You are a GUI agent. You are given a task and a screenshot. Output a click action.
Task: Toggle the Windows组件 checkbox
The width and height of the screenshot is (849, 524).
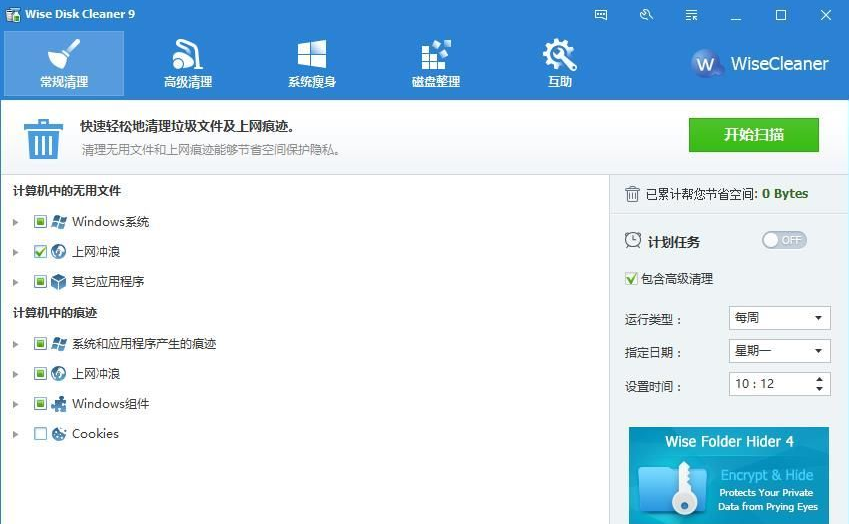[x=40, y=403]
